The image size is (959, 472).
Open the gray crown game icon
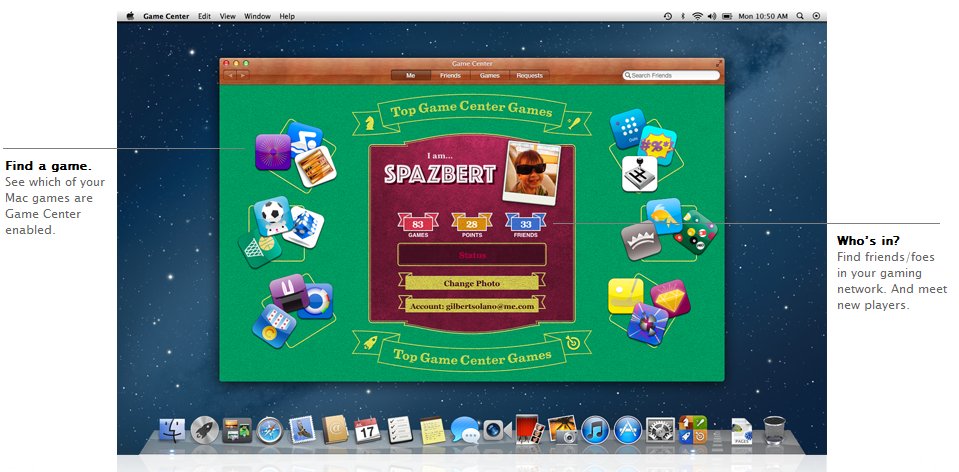tap(641, 241)
